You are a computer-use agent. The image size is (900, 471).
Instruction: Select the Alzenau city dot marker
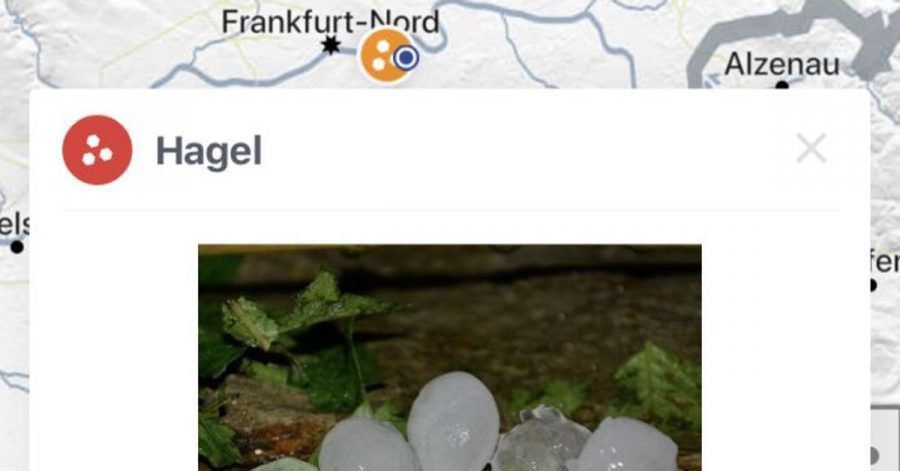(782, 85)
